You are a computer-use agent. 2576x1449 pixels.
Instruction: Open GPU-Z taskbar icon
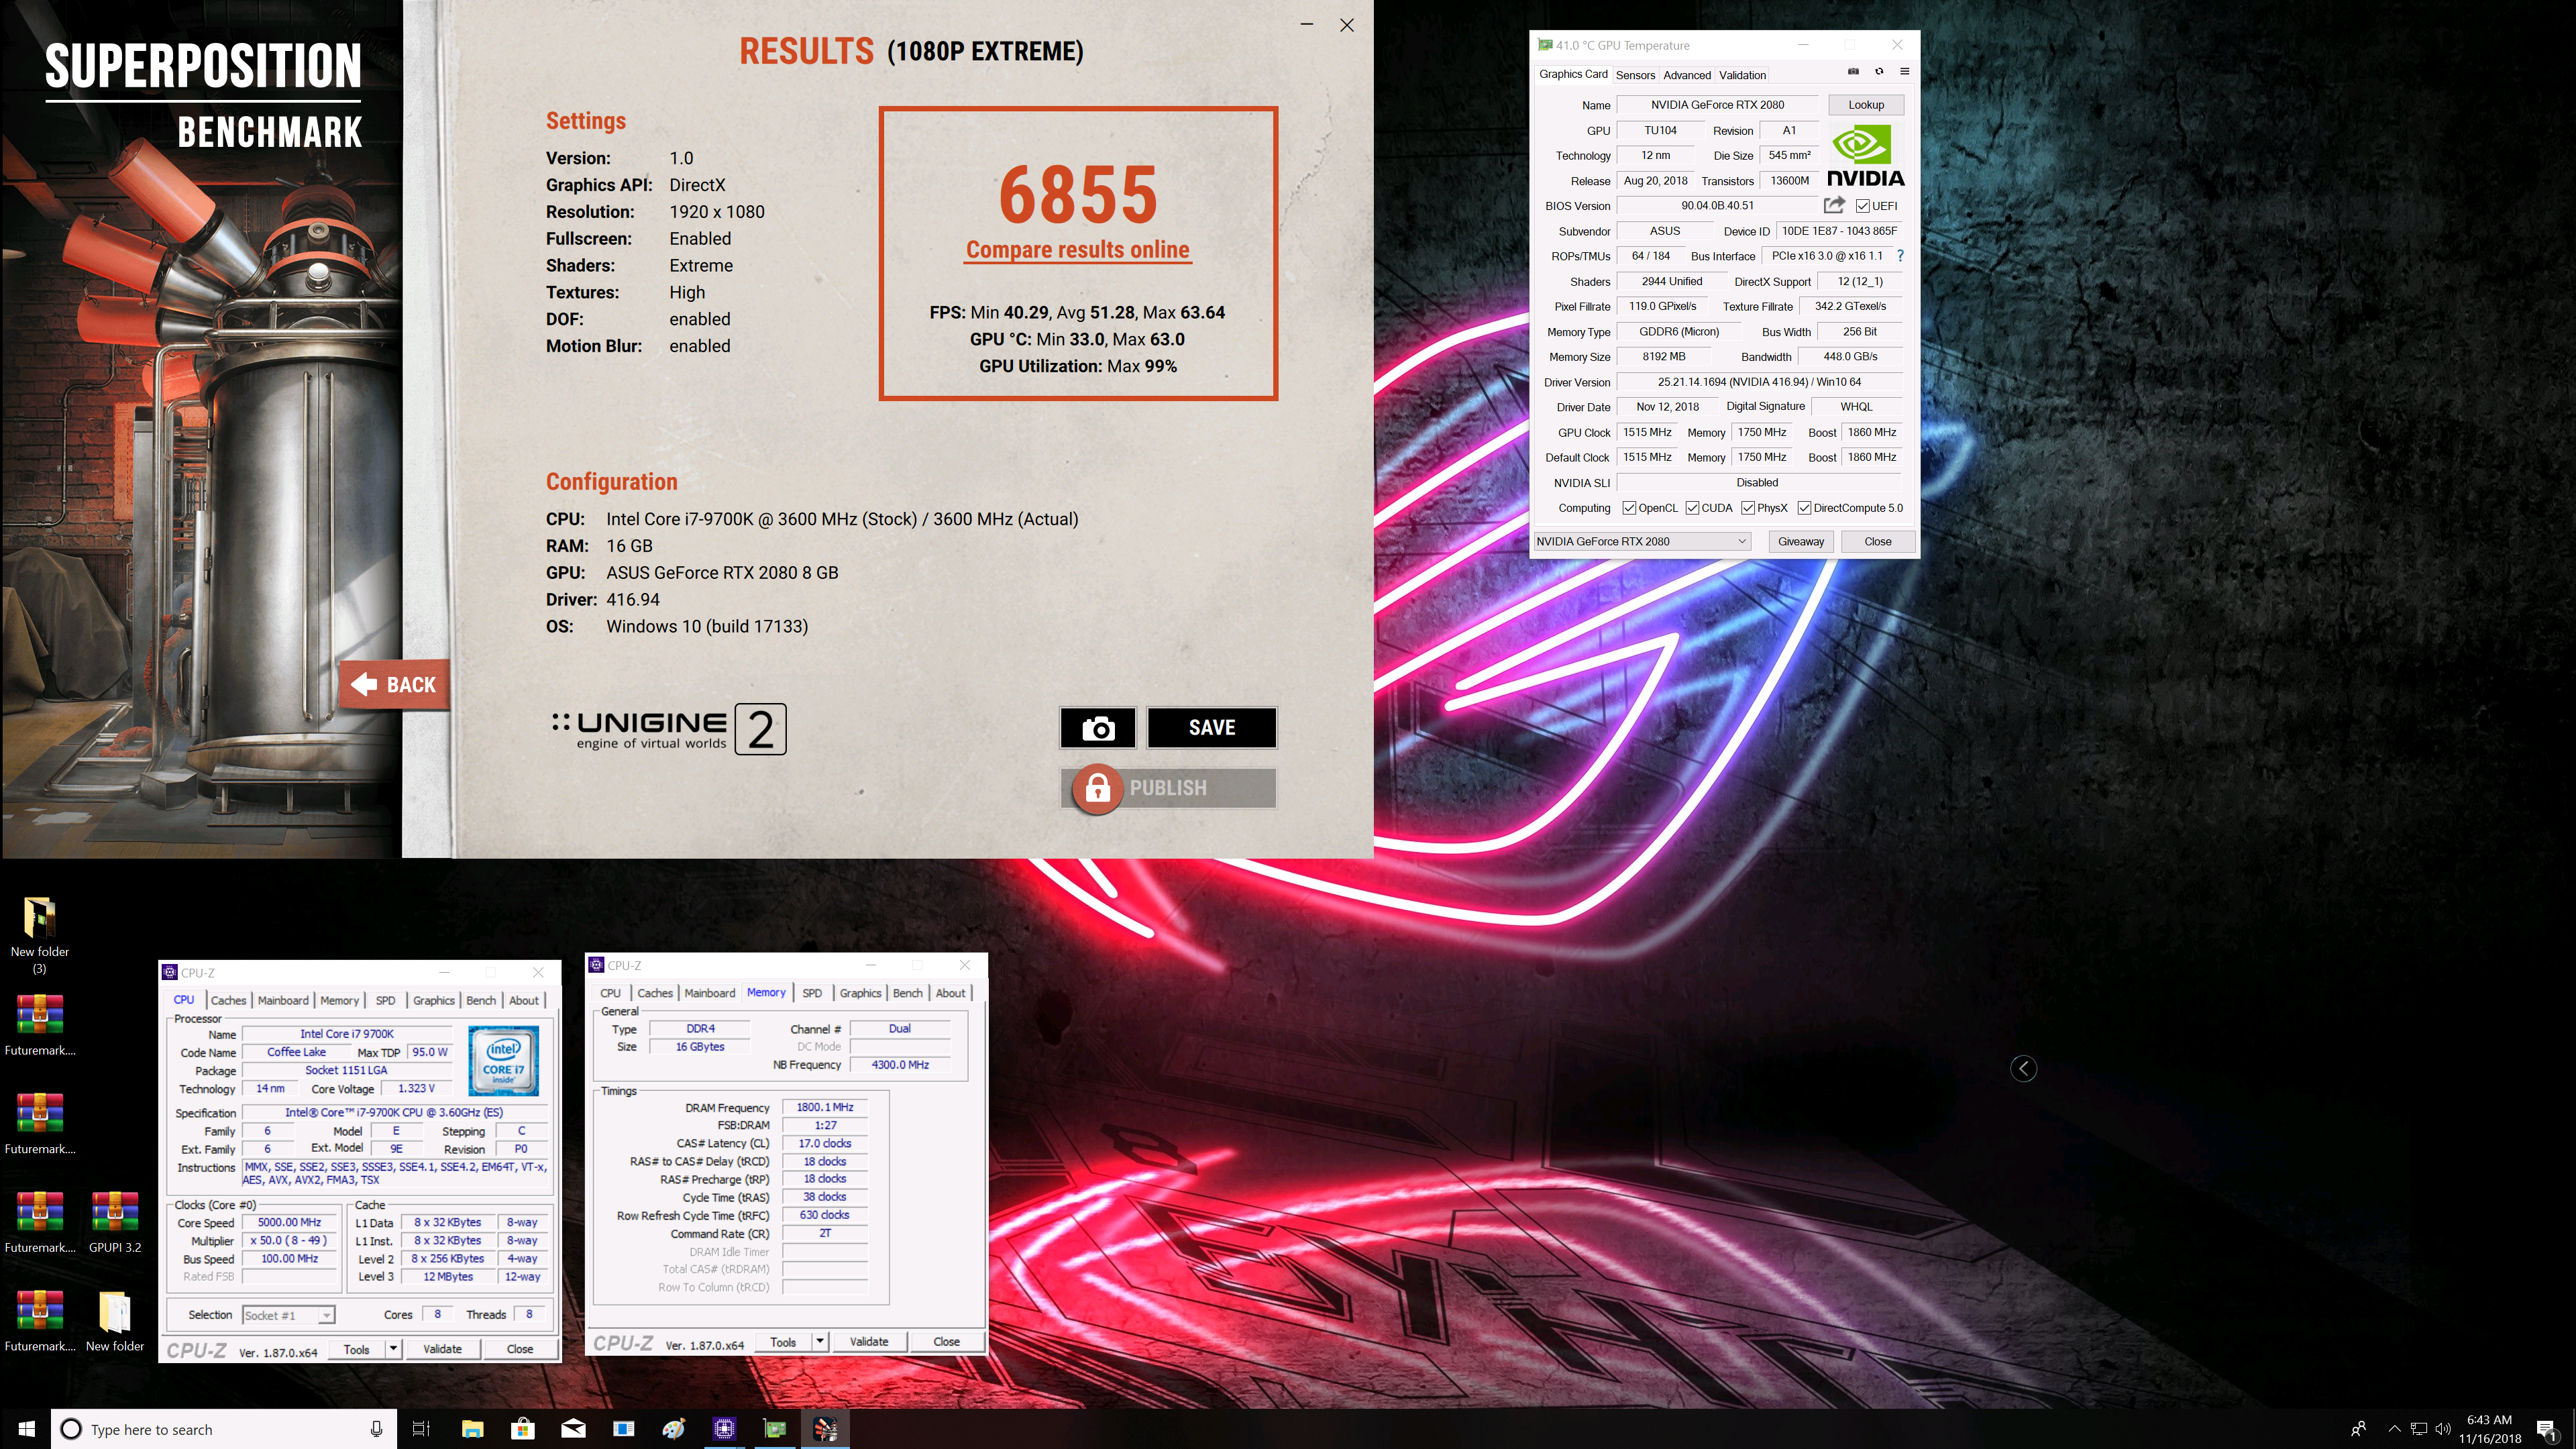775,1429
